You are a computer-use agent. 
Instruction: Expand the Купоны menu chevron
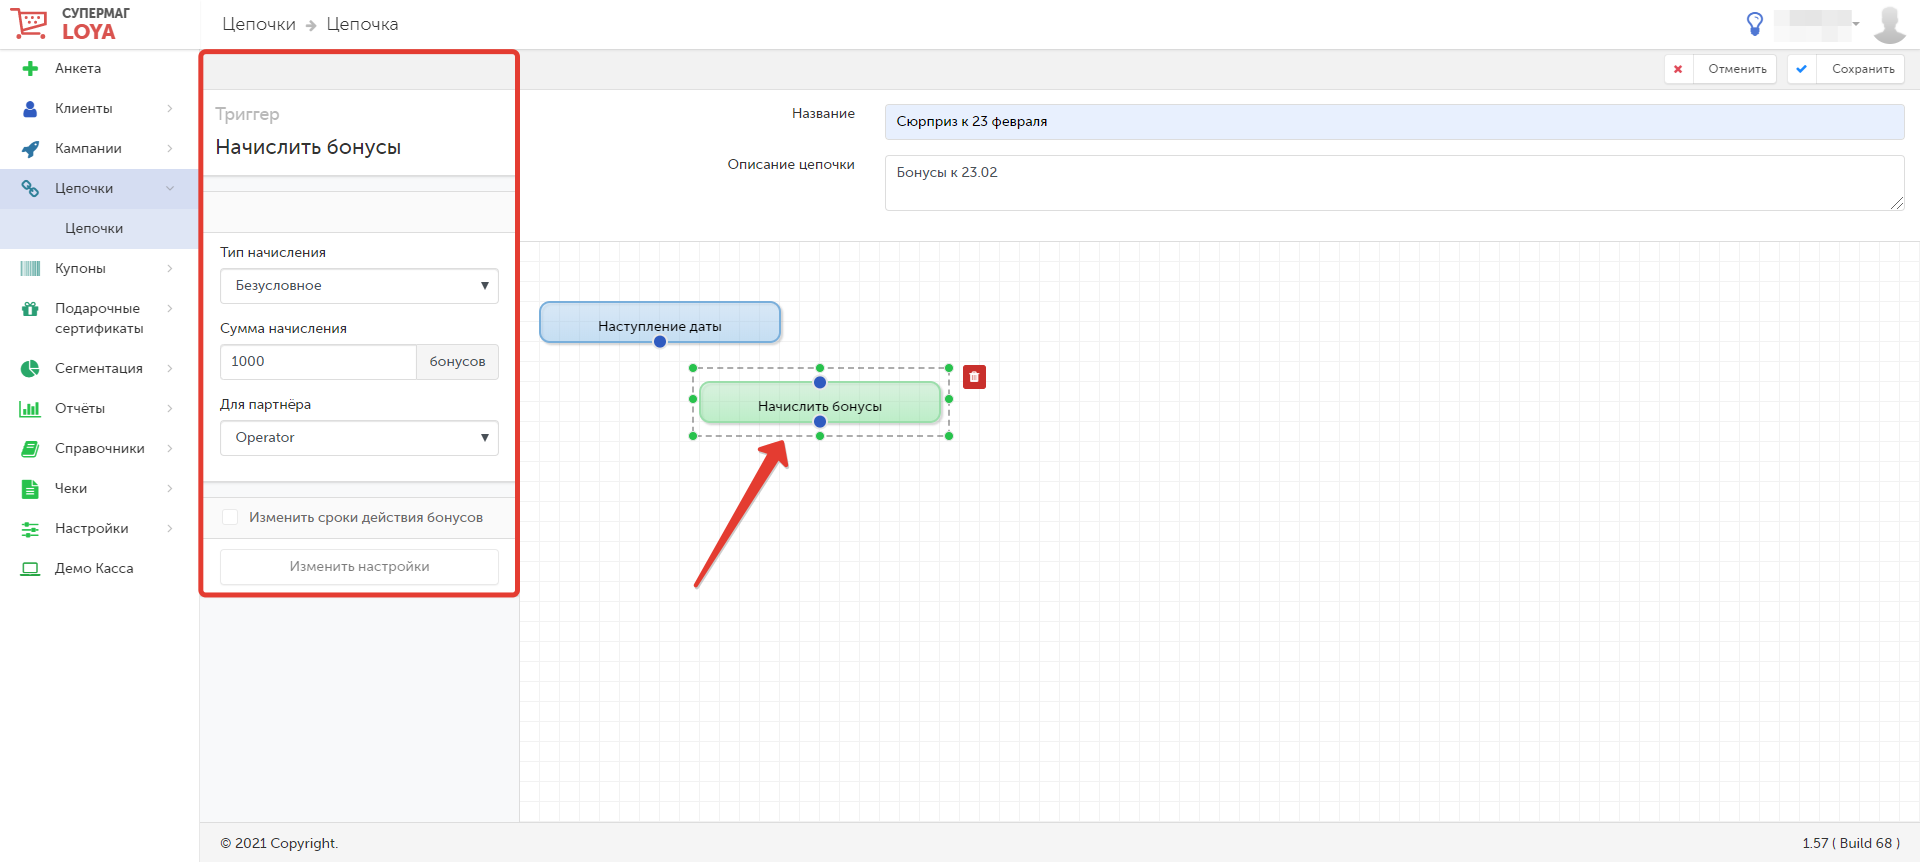point(170,269)
